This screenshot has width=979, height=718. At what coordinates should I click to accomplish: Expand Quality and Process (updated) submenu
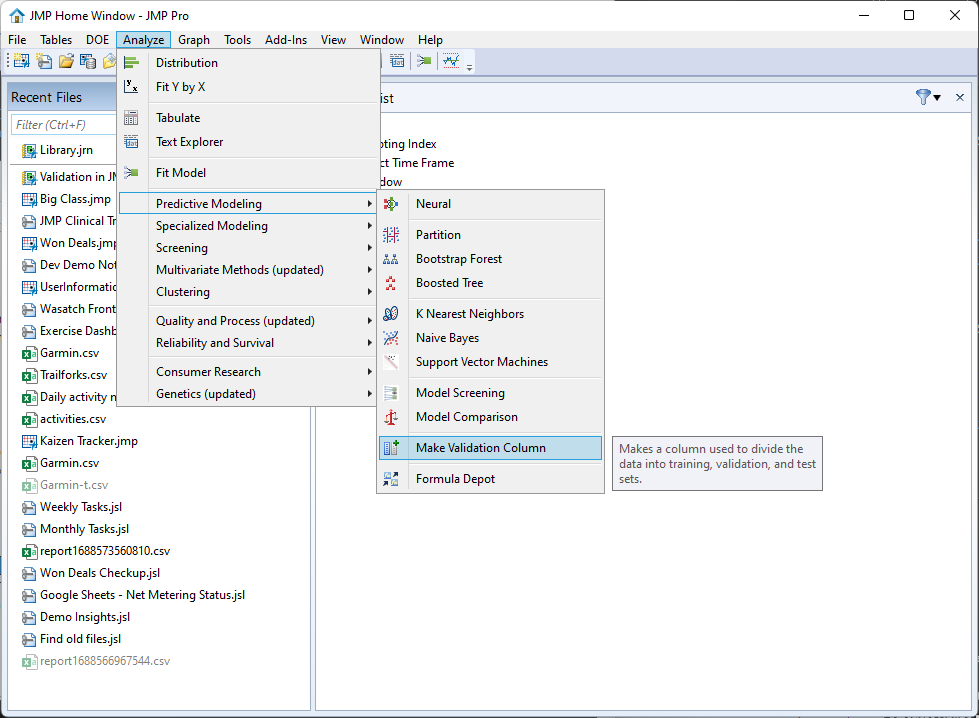pos(249,321)
